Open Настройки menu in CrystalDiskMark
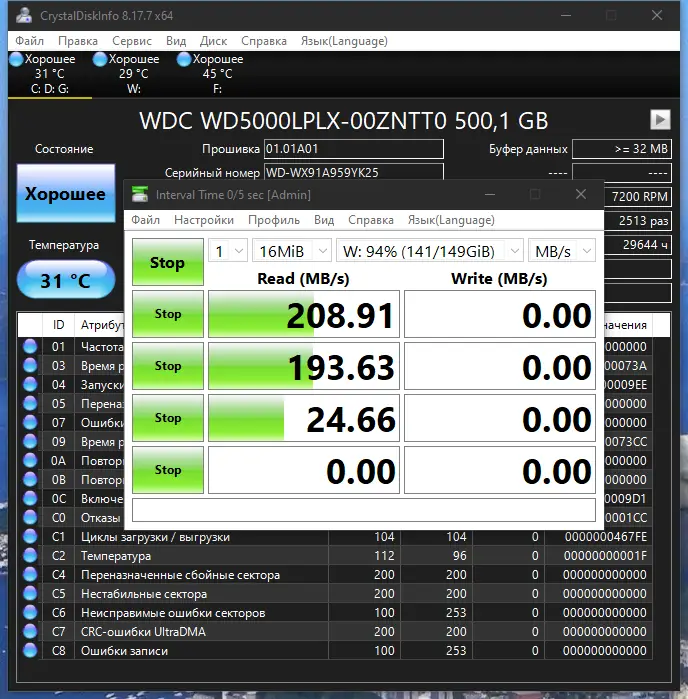The image size is (688, 699). pos(204,220)
